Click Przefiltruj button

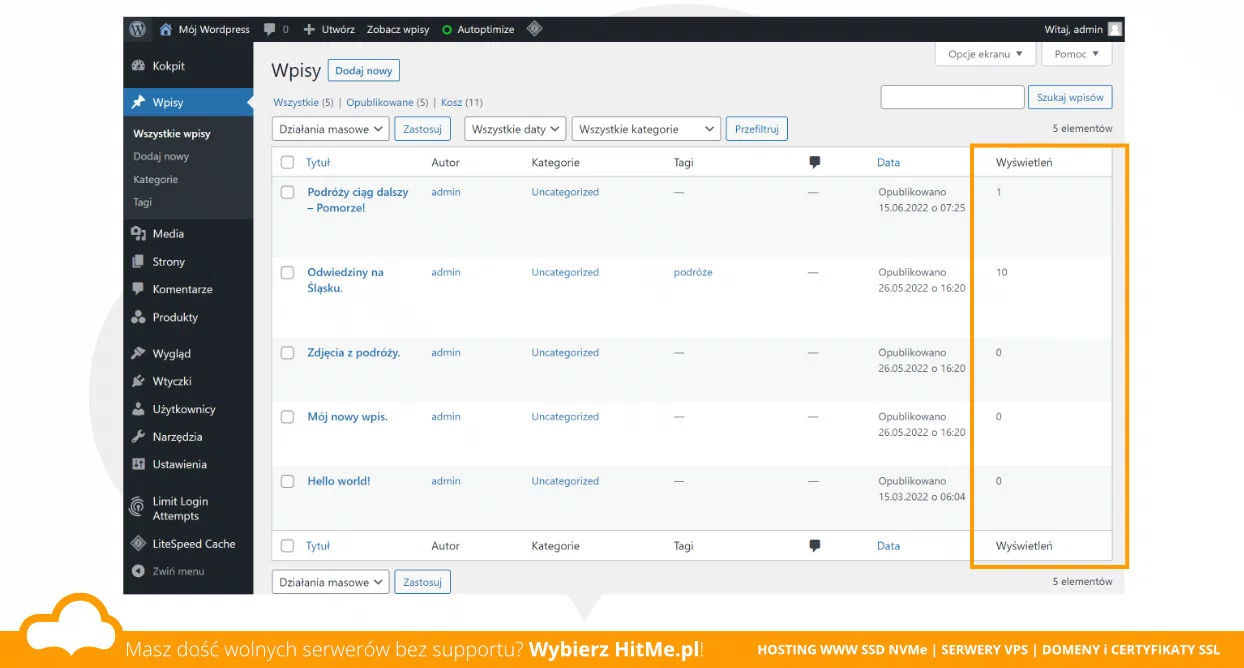pyautogui.click(x=757, y=129)
